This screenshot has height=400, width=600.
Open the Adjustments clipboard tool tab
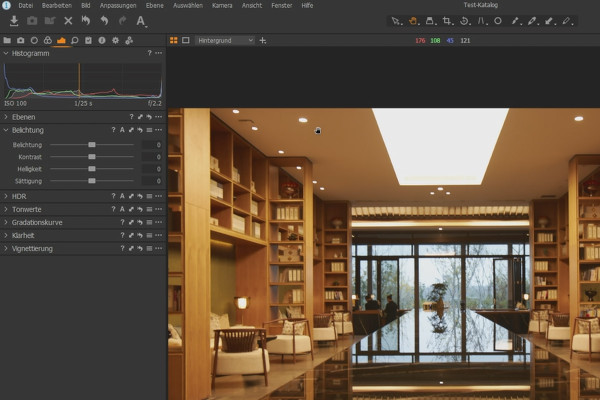pos(88,40)
